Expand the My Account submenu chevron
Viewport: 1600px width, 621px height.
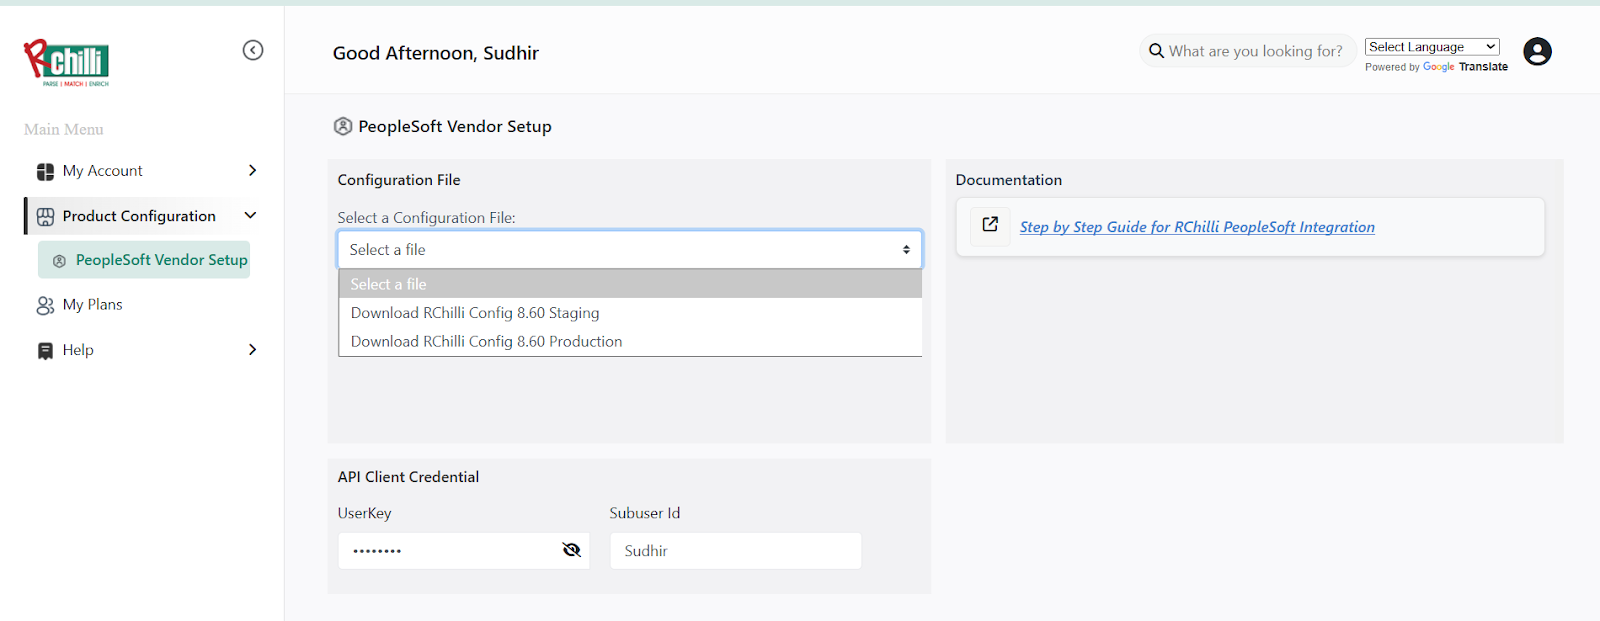pos(252,171)
